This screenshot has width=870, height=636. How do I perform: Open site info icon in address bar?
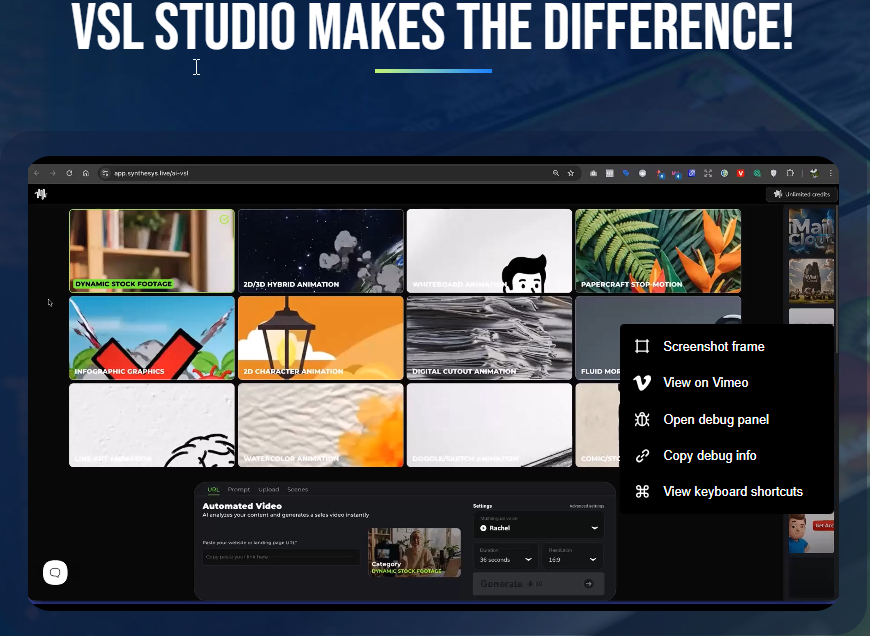(x=105, y=173)
